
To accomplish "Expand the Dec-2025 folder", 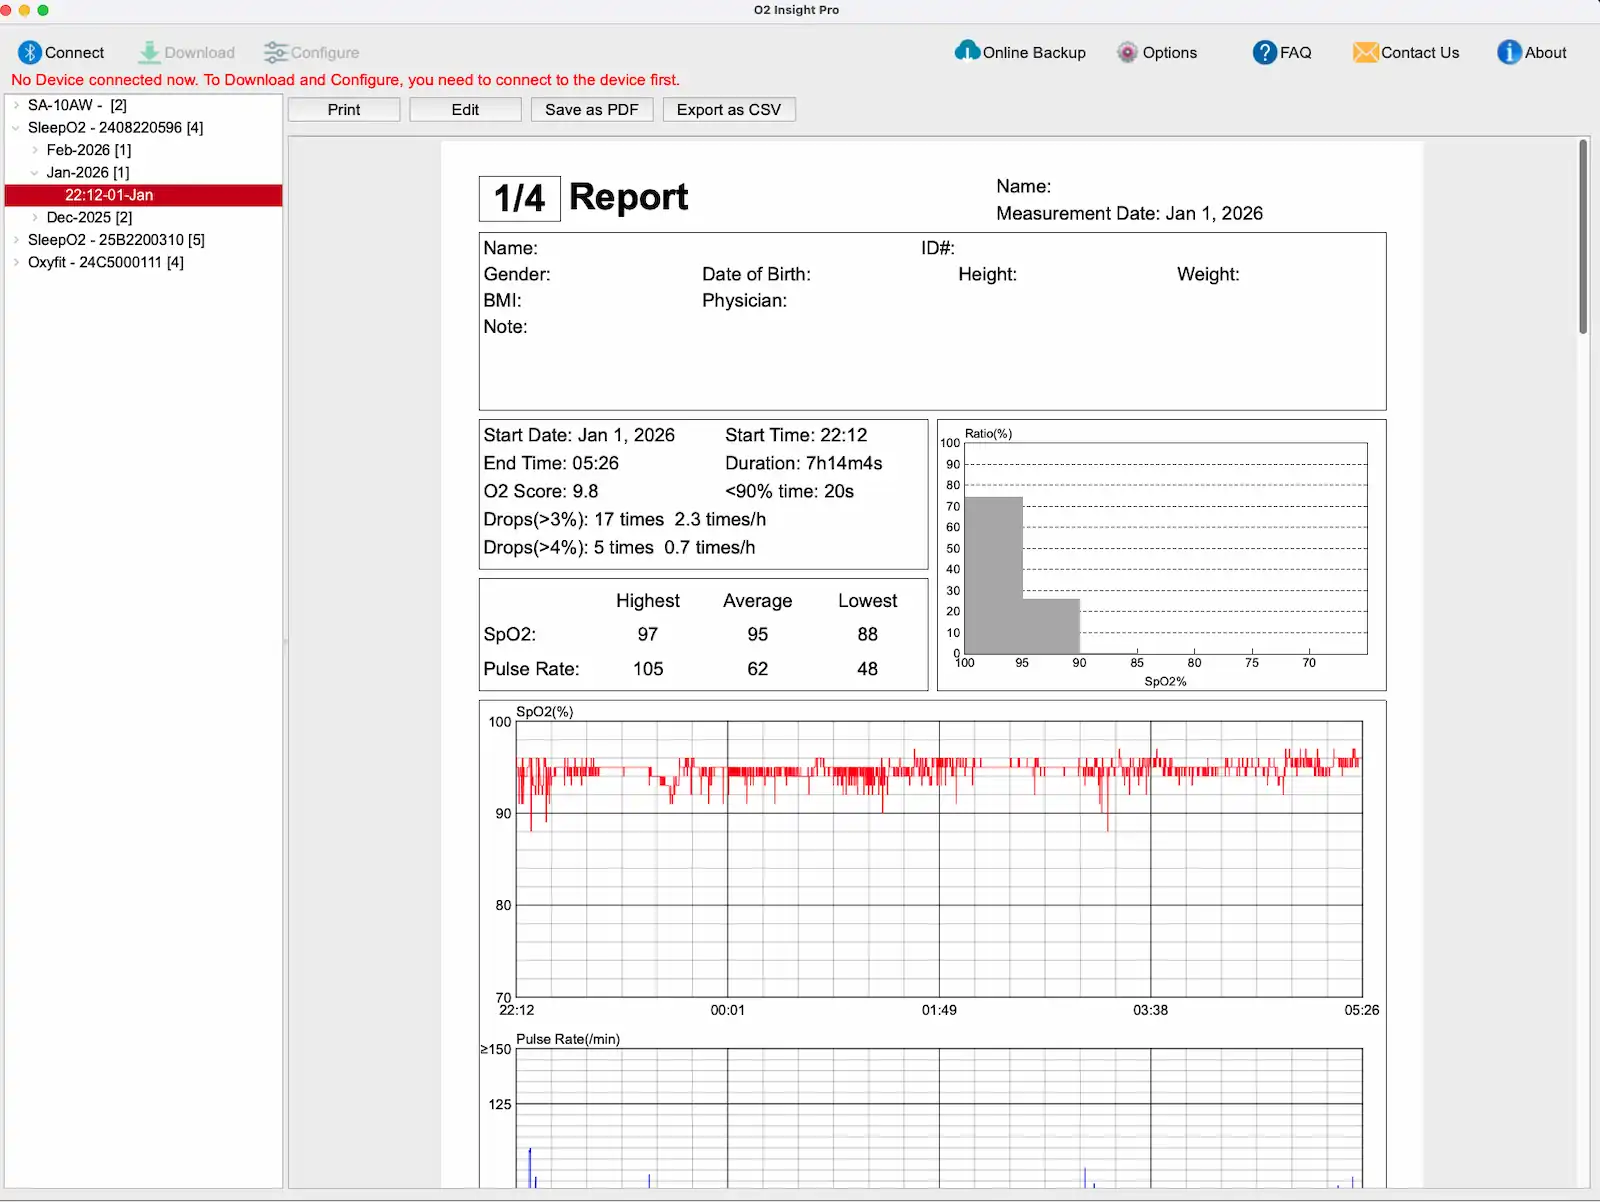I will [36, 217].
